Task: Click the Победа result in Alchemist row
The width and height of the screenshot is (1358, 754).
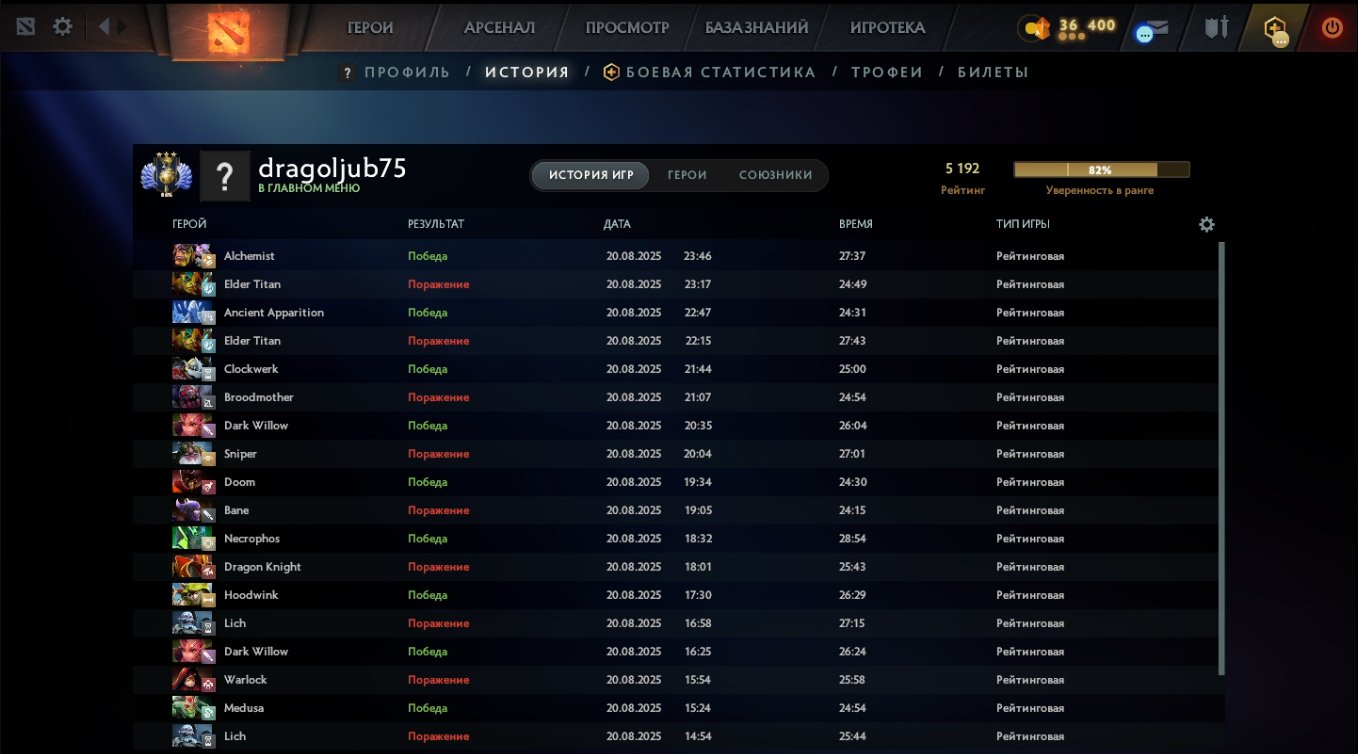Action: coord(427,256)
